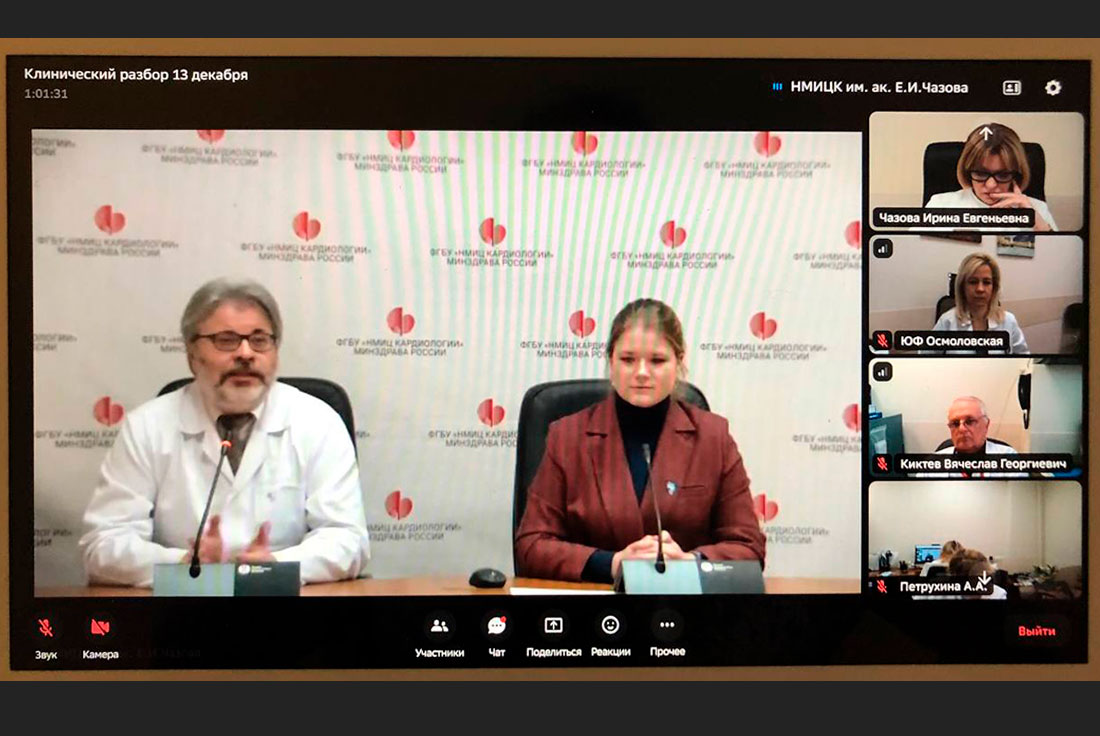The width and height of the screenshot is (1100, 736).
Task: Click the active speaker audio indicator icon
Action: coord(777,87)
